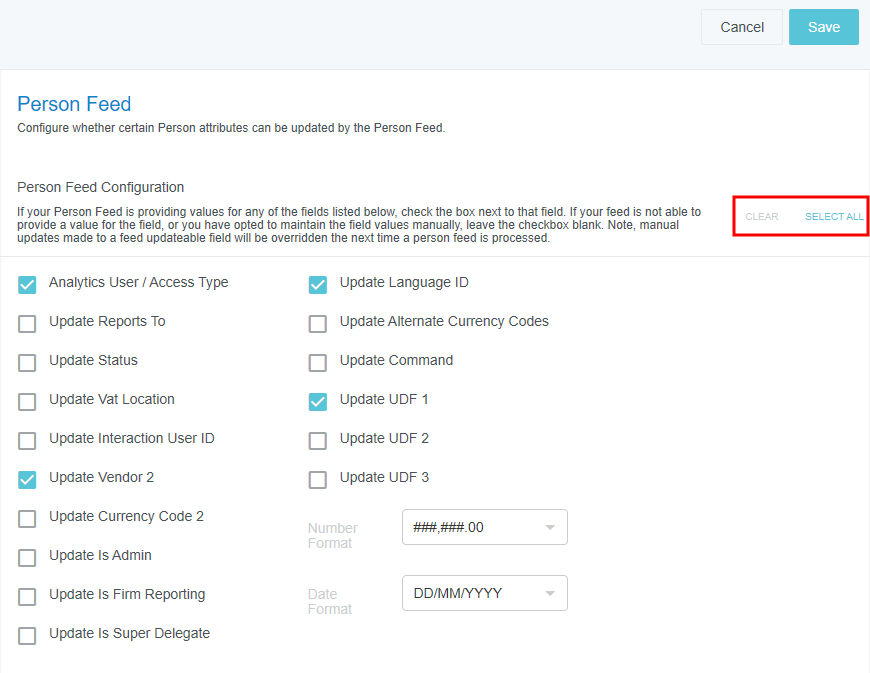Check Update Currency Code 2 checkbox
870x673 pixels.
tap(28, 519)
